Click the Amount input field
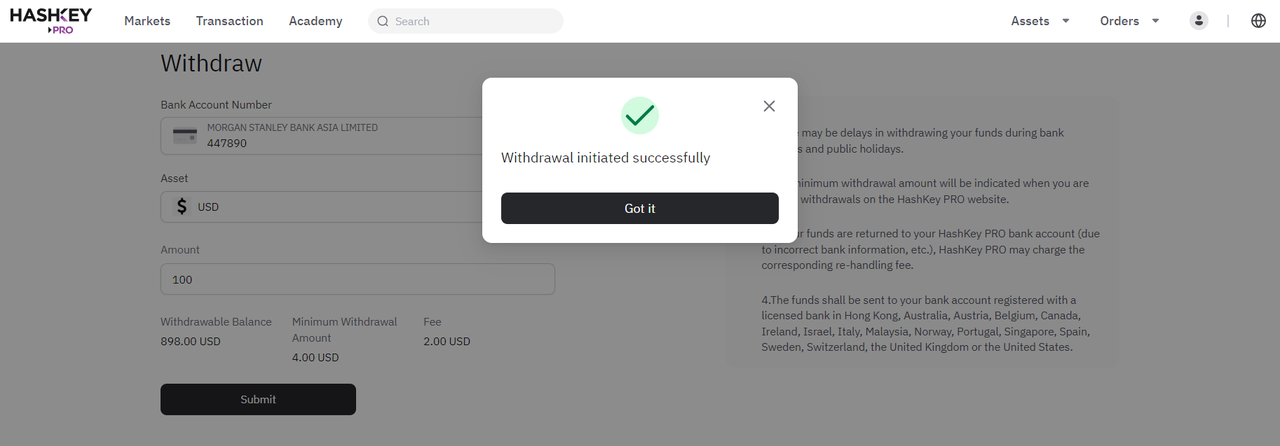Viewport: 1280px width, 446px height. click(x=358, y=279)
